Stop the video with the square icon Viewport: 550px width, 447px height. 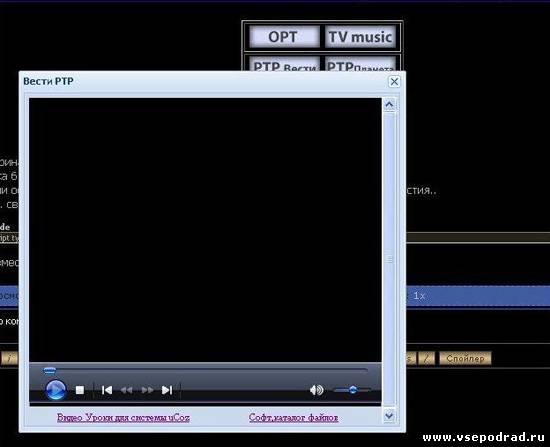[x=80, y=390]
